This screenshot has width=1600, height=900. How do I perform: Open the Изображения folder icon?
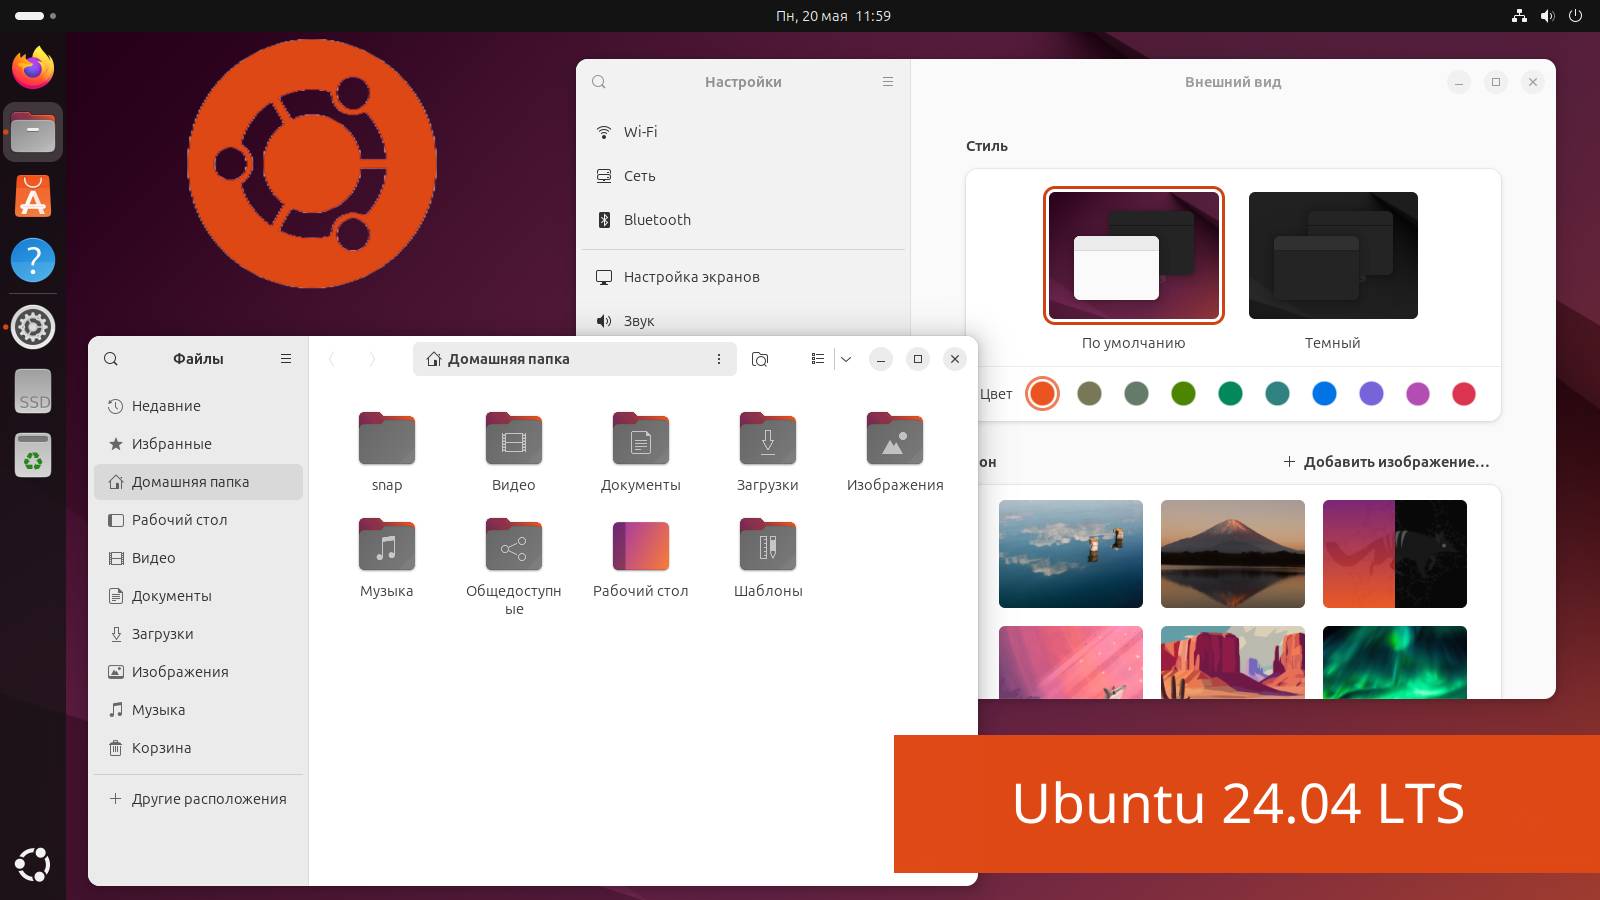(x=895, y=439)
